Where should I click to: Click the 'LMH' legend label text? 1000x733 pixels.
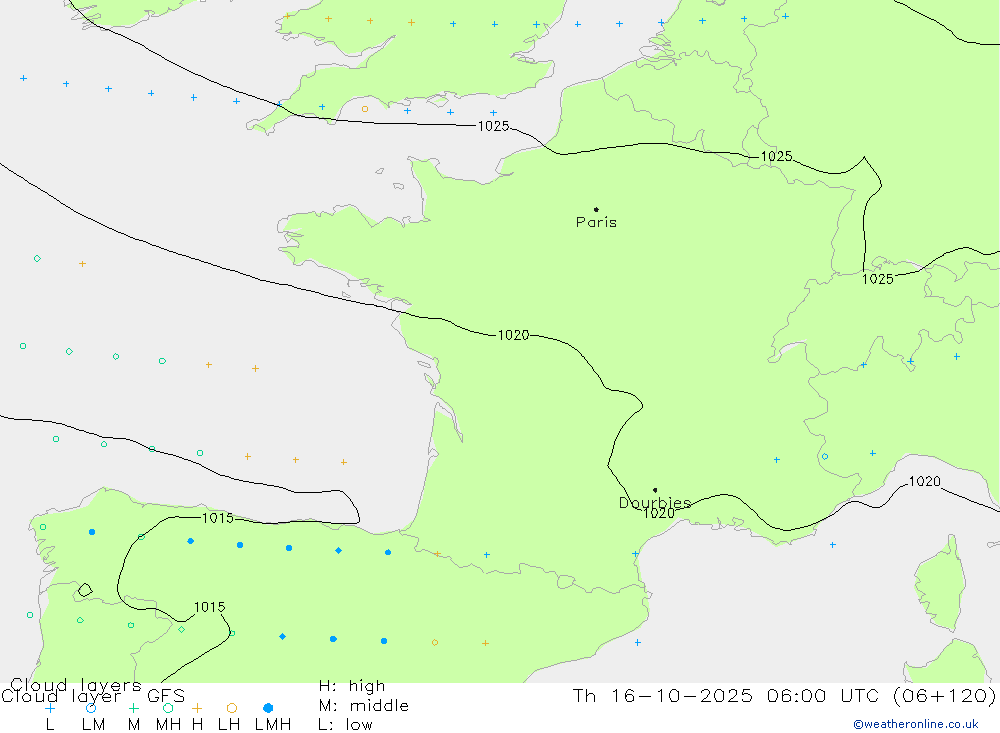coord(273,725)
